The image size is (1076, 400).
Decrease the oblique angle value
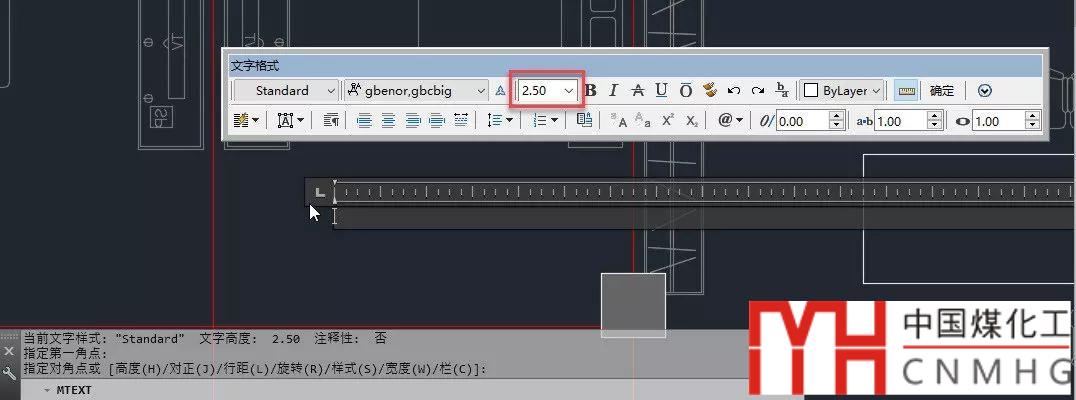click(836, 126)
